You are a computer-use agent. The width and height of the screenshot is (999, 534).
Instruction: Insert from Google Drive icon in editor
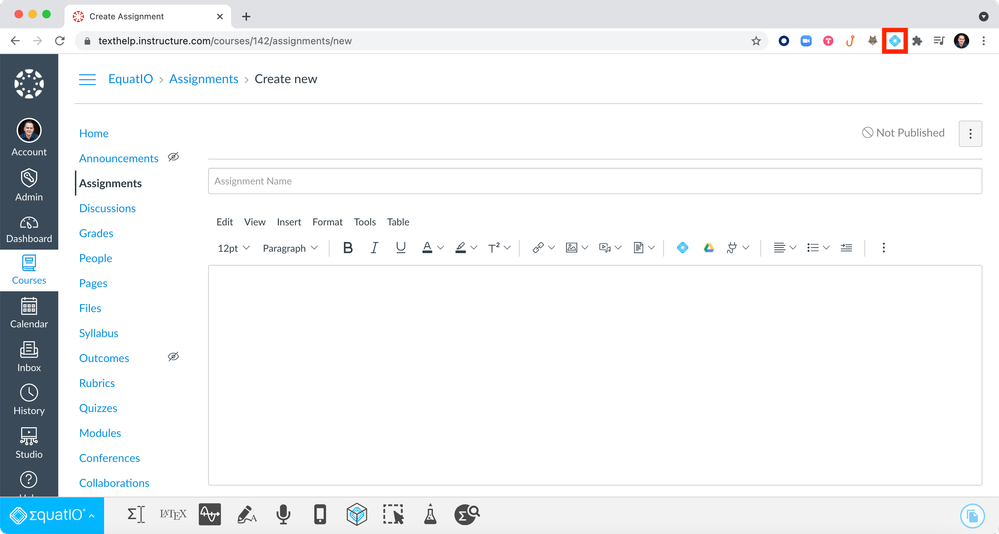(708, 248)
